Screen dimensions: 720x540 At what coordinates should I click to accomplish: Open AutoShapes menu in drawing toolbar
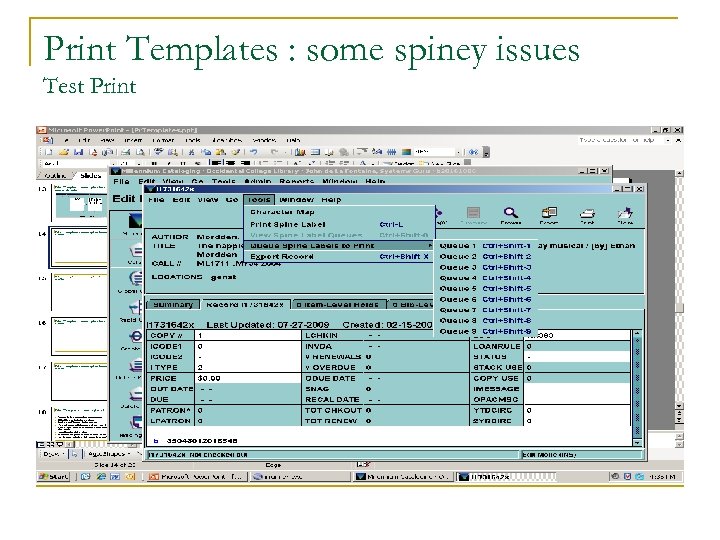tap(108, 454)
